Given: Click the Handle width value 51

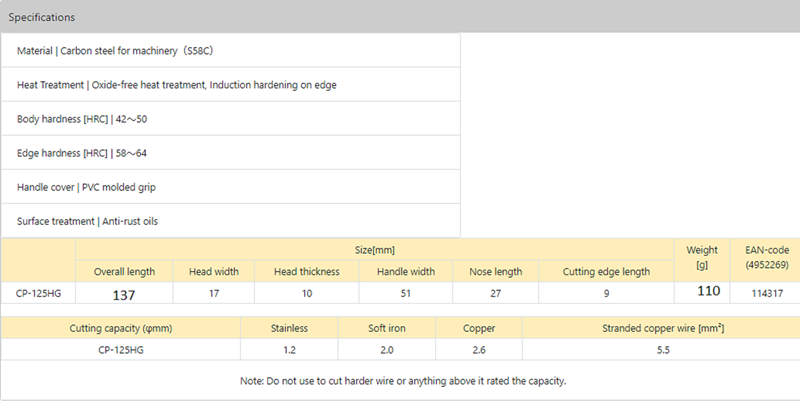Looking at the screenshot, I should click(x=404, y=294).
